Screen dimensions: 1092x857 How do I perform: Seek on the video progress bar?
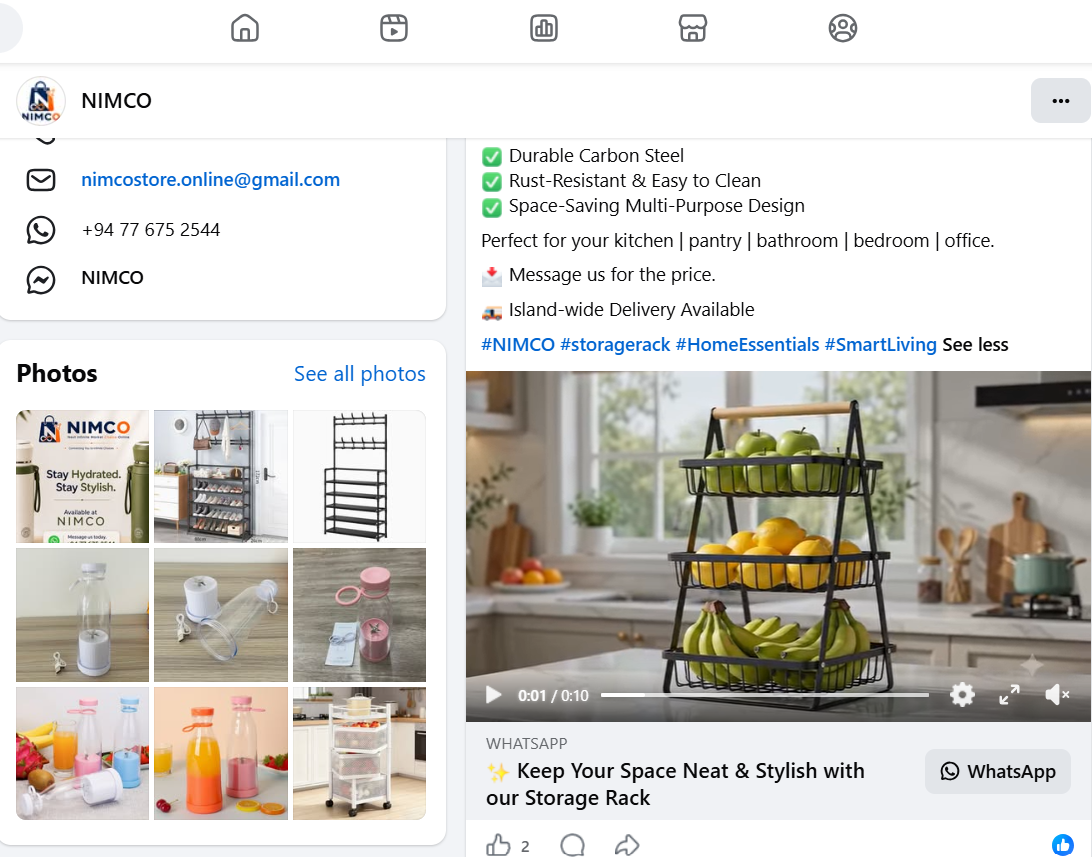click(x=765, y=695)
